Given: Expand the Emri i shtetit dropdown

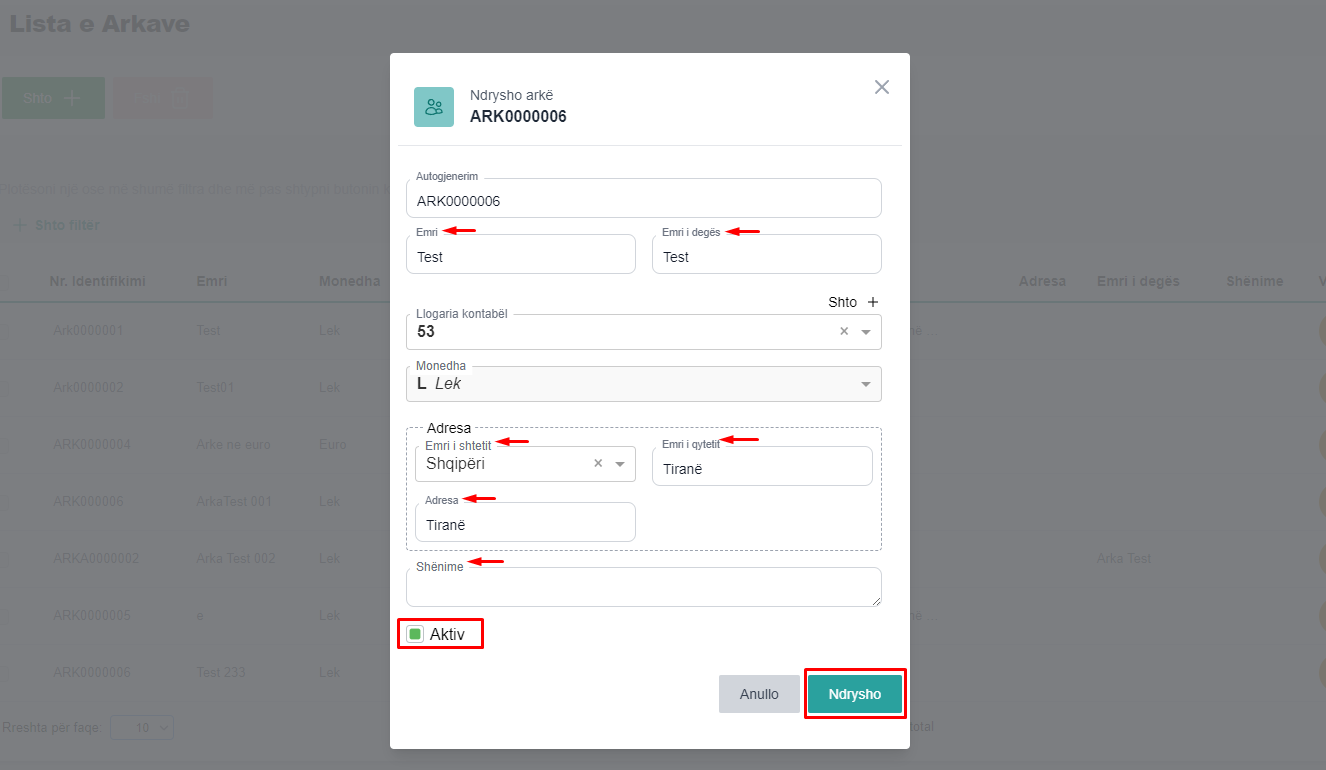Looking at the screenshot, I should tap(620, 464).
